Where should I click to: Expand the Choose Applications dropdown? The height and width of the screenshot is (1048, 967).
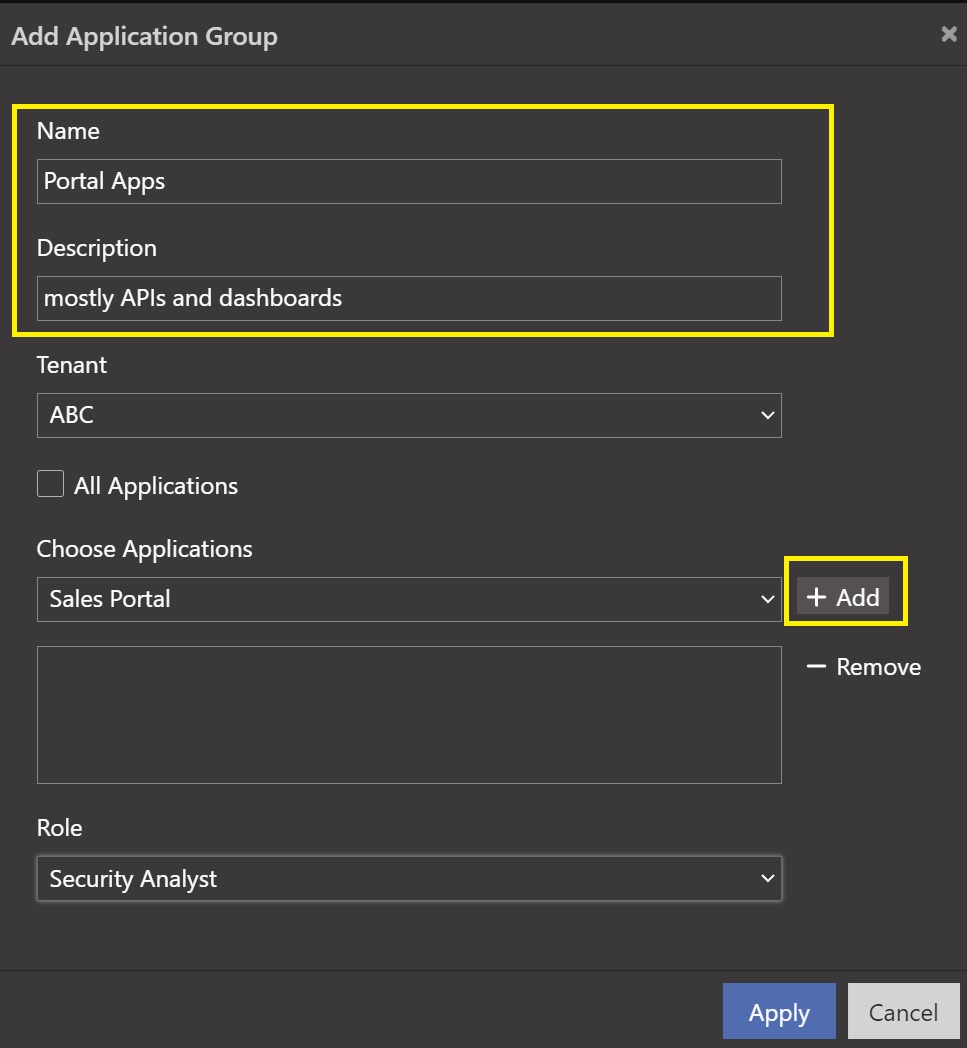pos(408,599)
